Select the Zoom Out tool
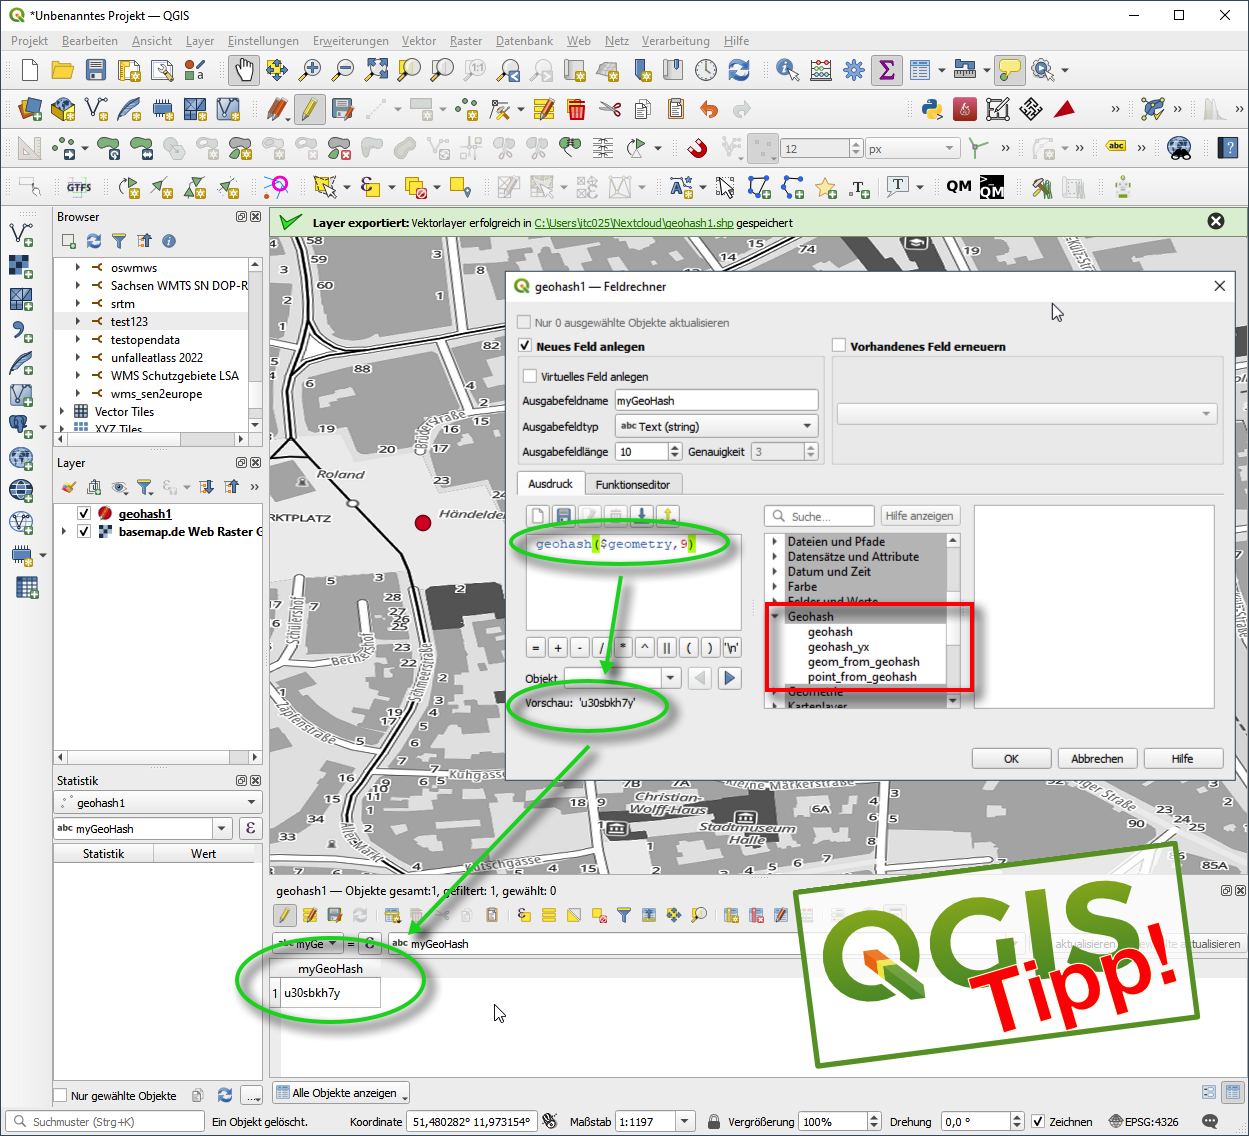This screenshot has height=1136, width=1249. click(343, 70)
